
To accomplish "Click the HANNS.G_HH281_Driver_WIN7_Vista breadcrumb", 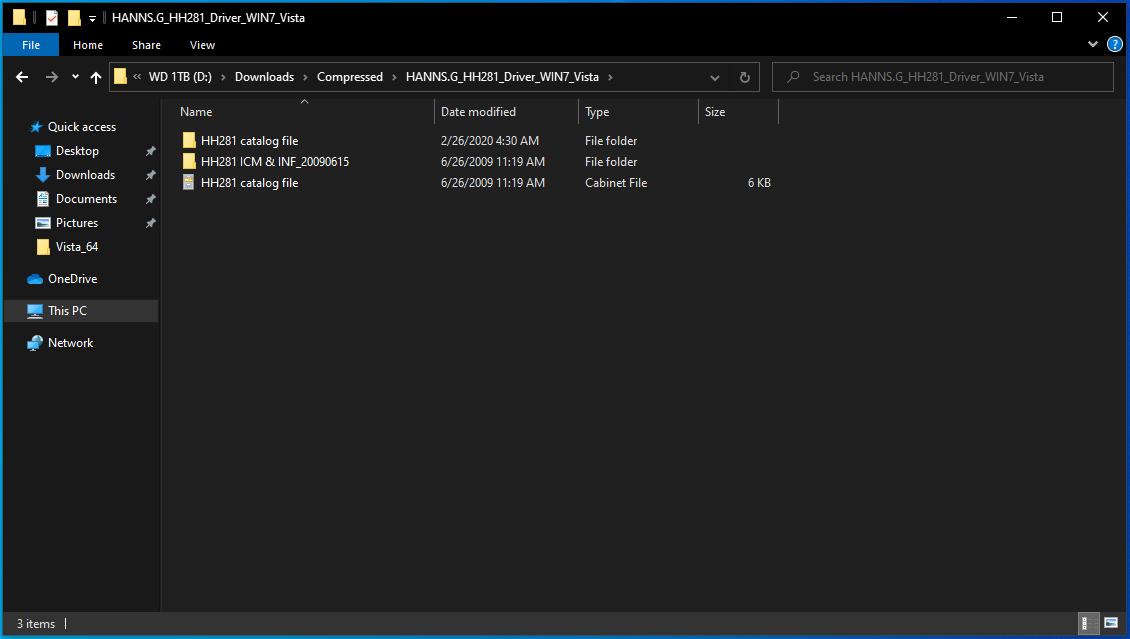I will click(502, 77).
